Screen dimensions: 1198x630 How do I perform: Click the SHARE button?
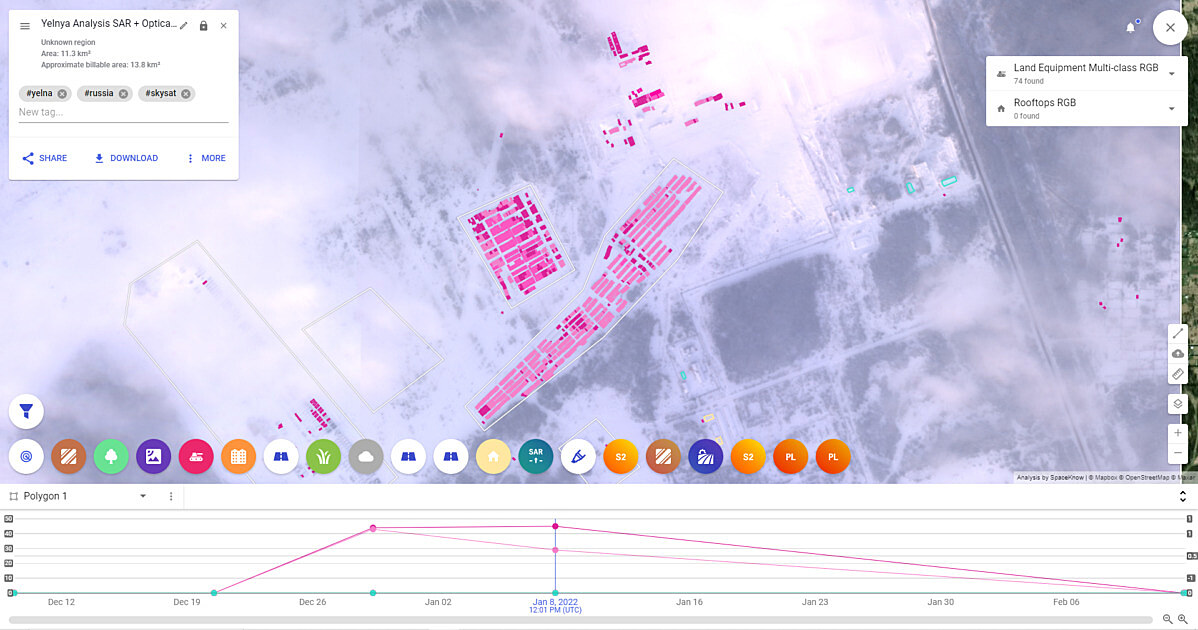click(45, 158)
